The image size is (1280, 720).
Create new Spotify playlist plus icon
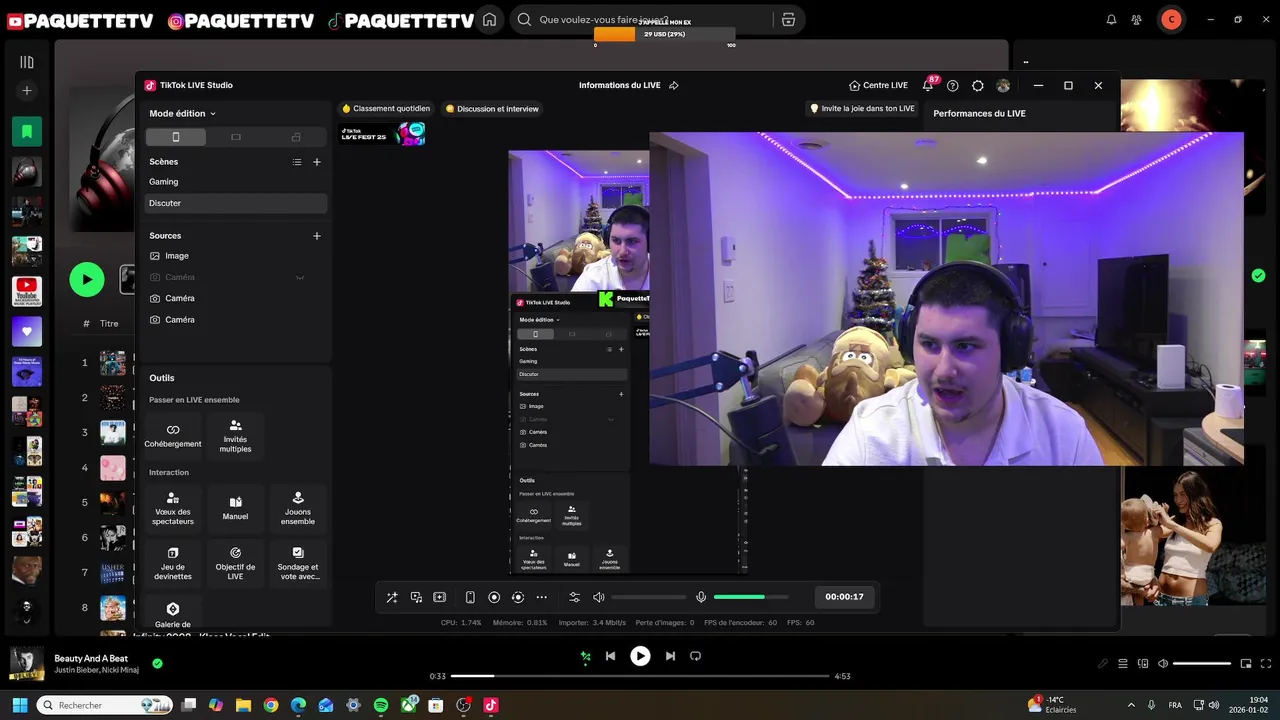tap(27, 91)
